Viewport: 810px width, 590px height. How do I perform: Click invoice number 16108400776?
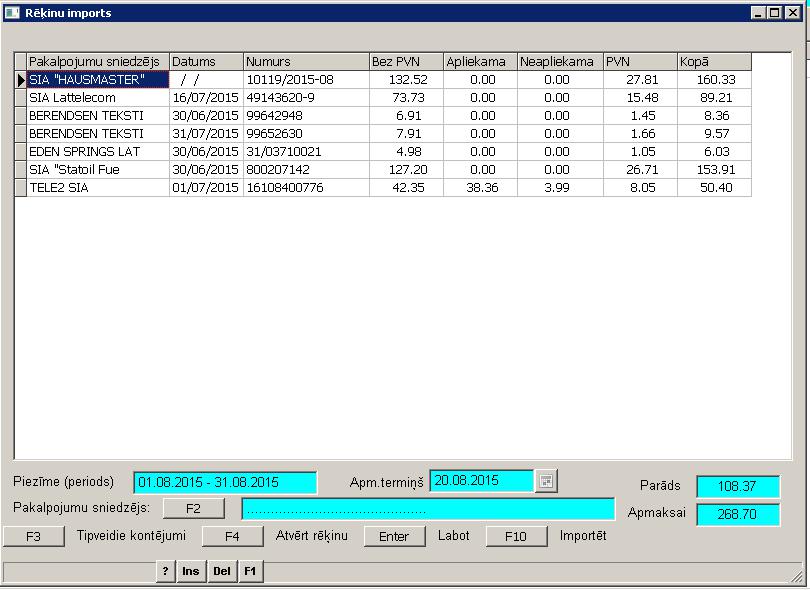(306, 188)
